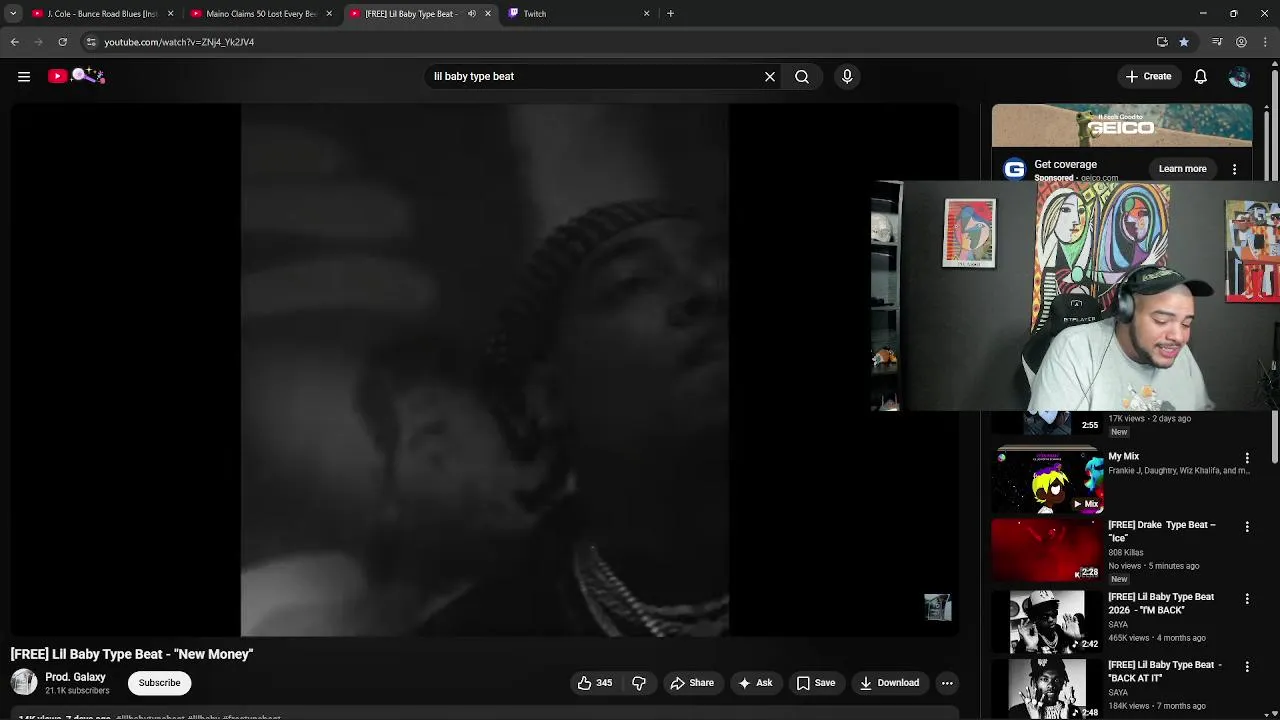
Task: Open the notifications bell
Action: coord(1201,76)
